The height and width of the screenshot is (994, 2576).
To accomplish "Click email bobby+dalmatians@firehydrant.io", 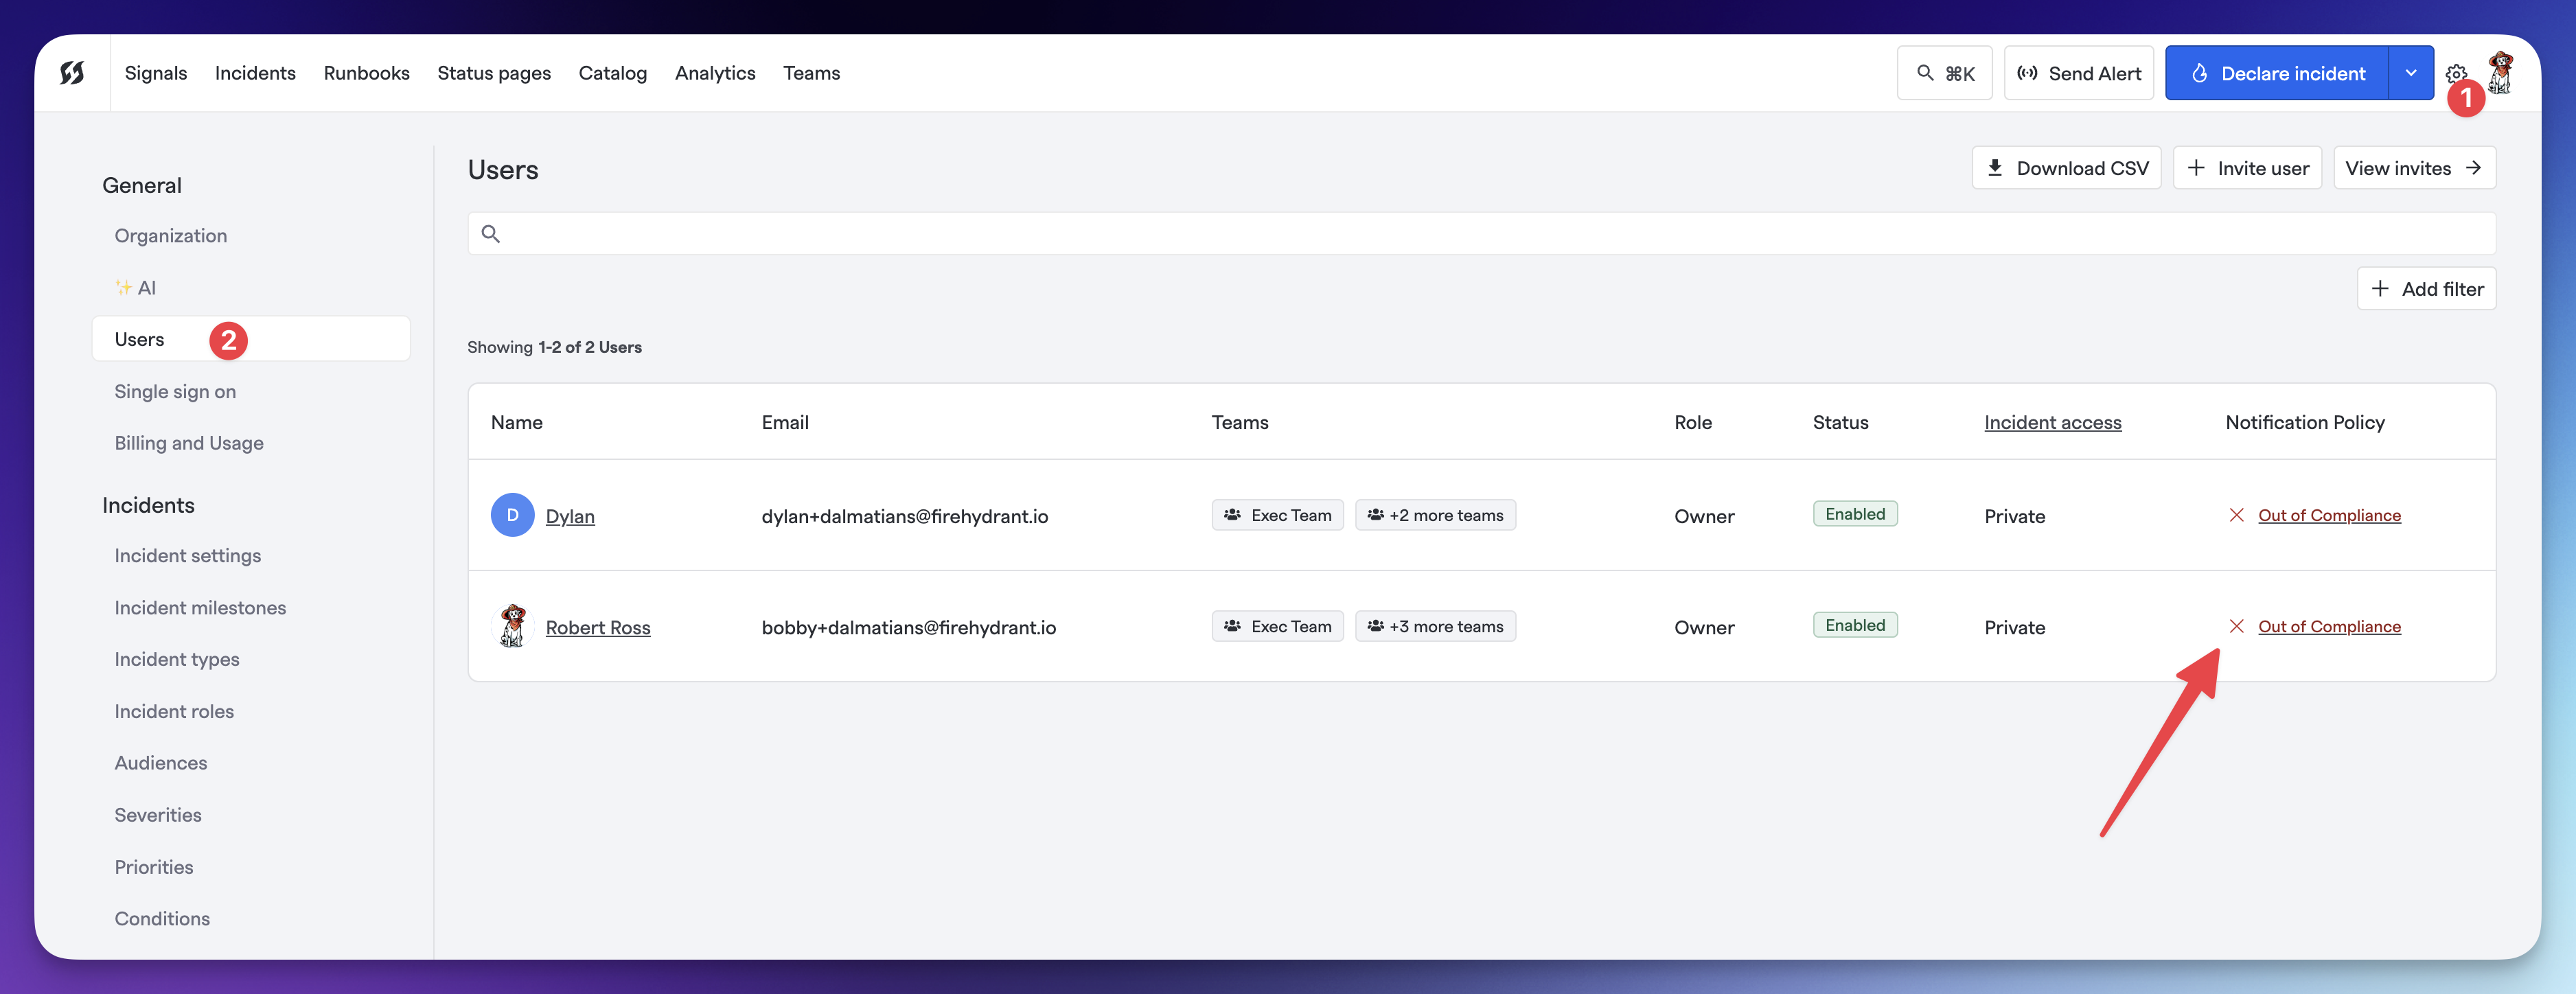I will pyautogui.click(x=908, y=627).
